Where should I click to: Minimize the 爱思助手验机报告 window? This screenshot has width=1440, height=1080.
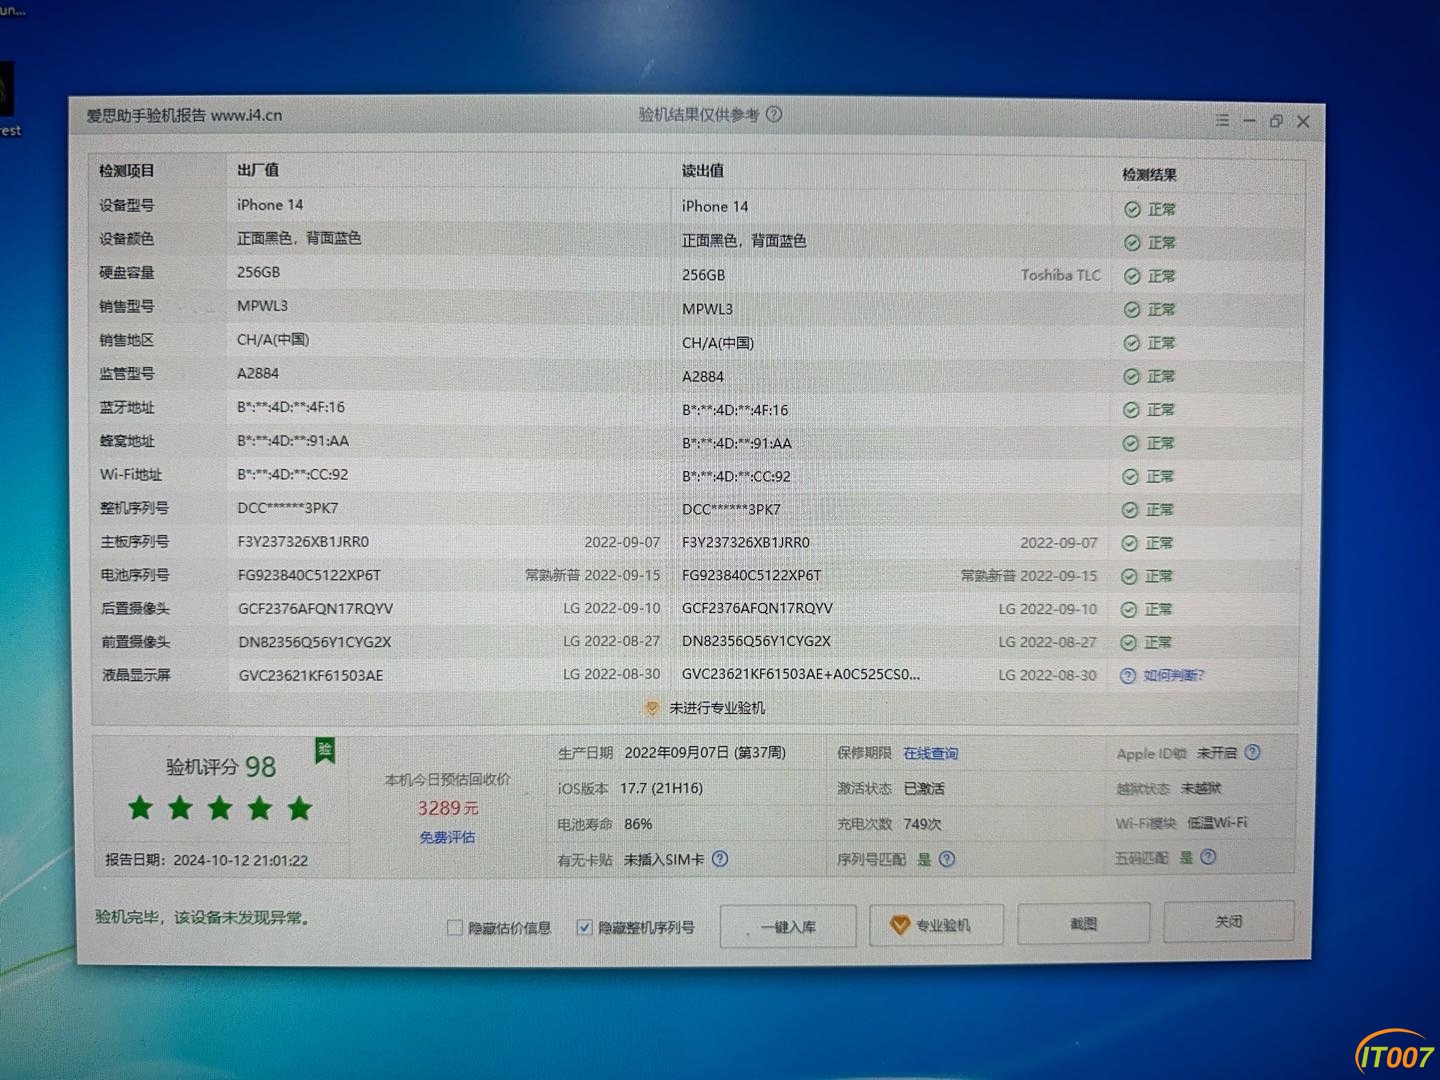pyautogui.click(x=1249, y=121)
